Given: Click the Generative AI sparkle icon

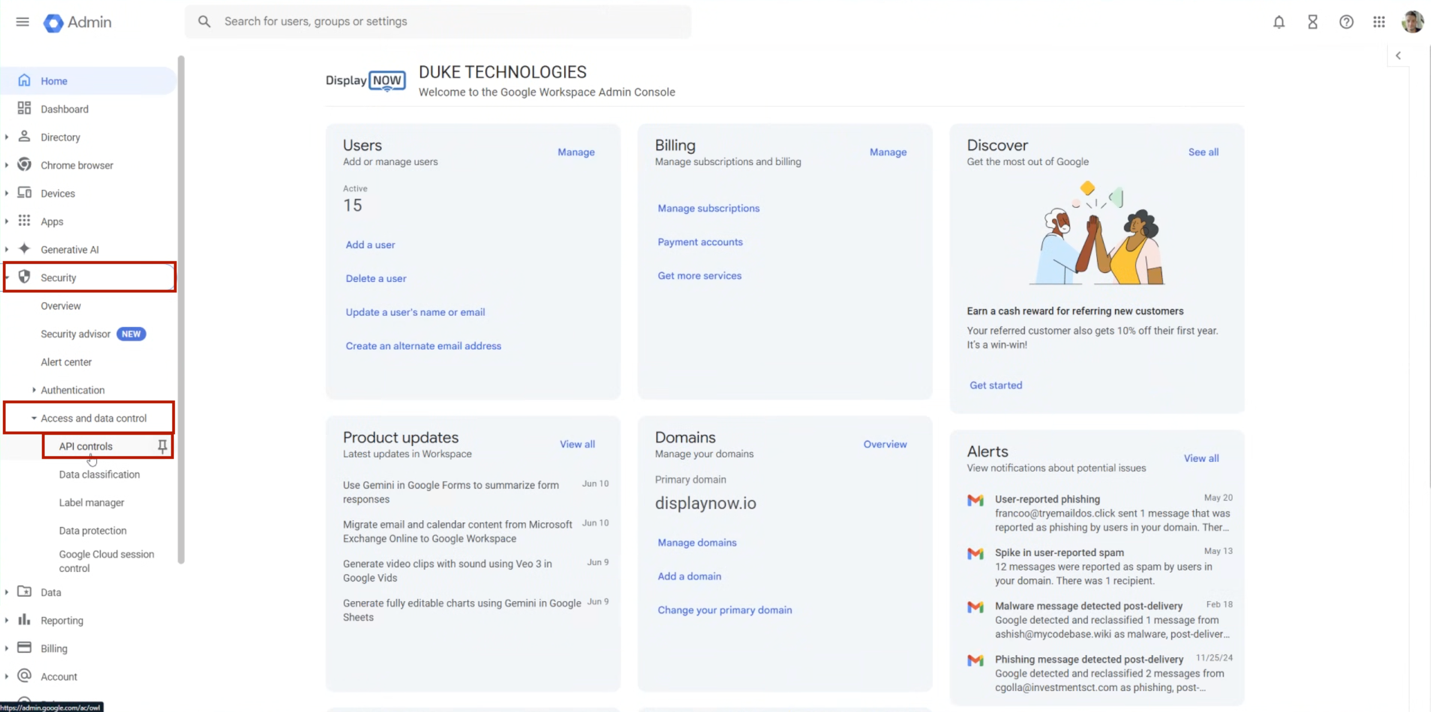Looking at the screenshot, I should [x=24, y=248].
